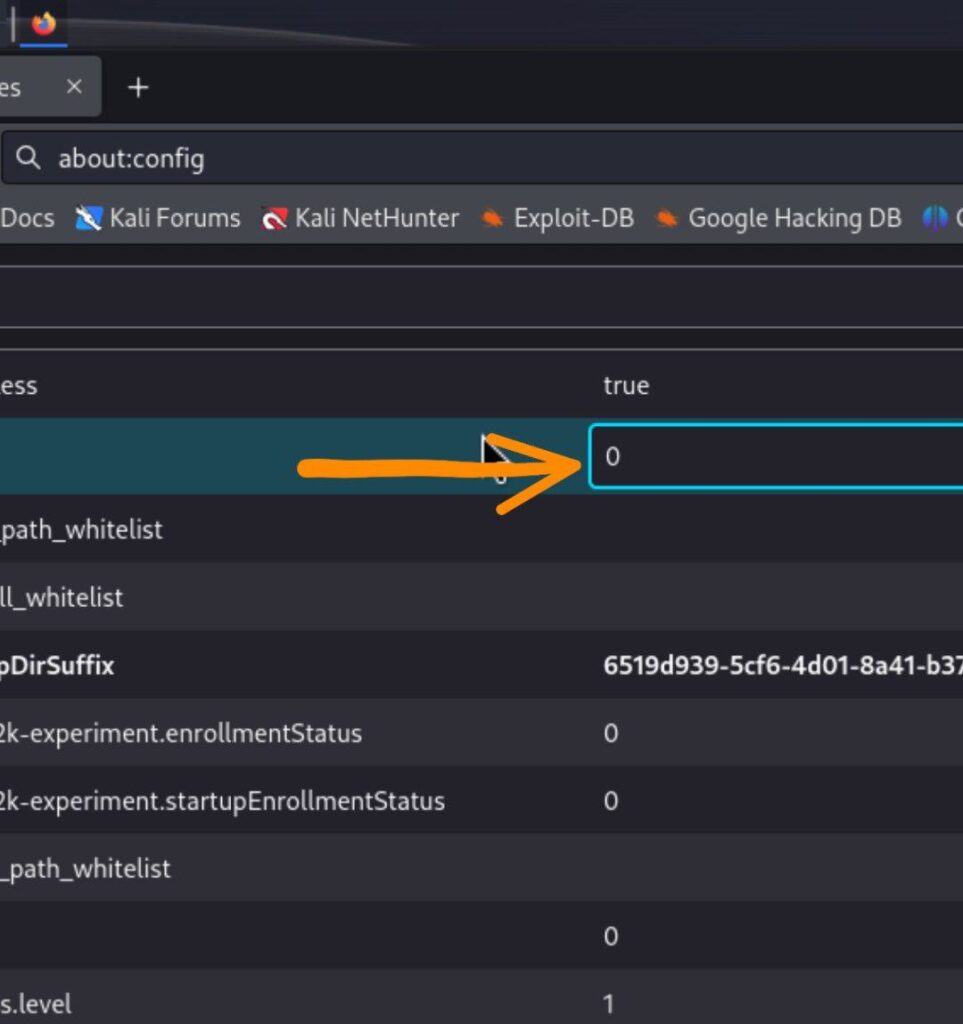Open the Kali Forums bookmark
The image size is (963, 1024).
pos(159,218)
